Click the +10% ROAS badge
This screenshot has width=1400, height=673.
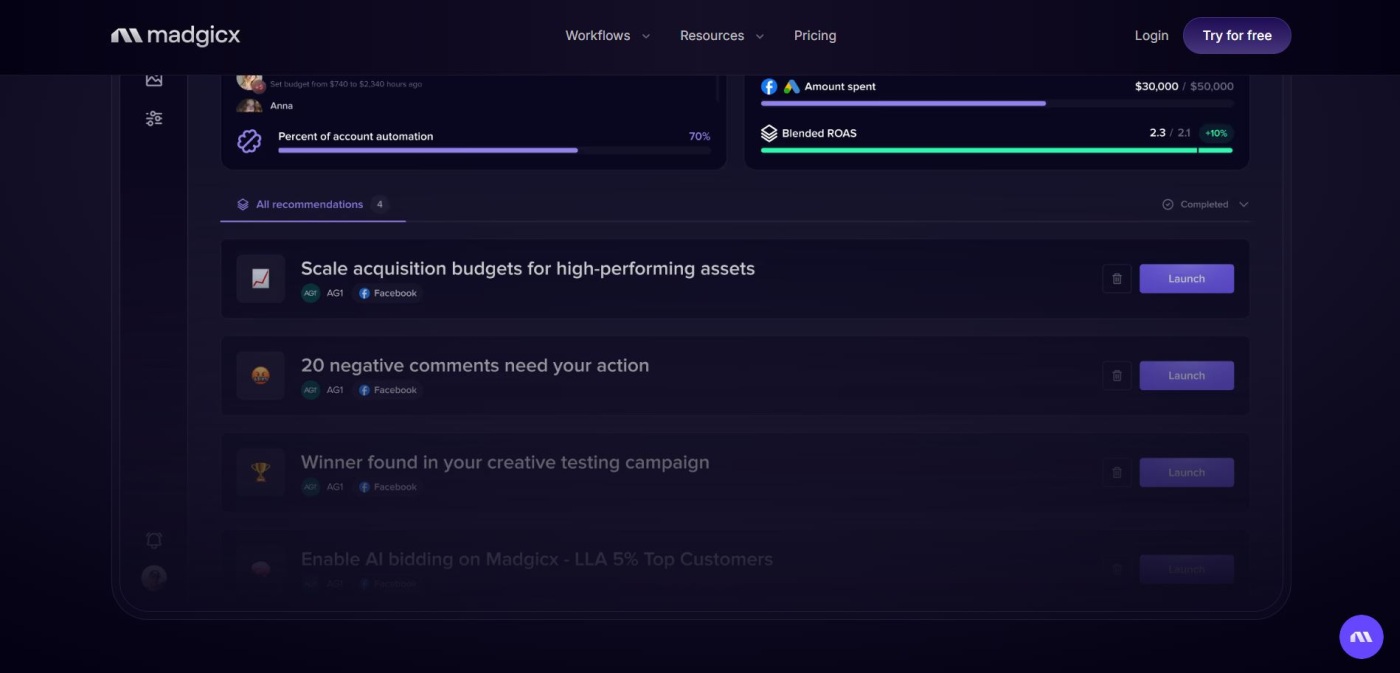click(1216, 133)
